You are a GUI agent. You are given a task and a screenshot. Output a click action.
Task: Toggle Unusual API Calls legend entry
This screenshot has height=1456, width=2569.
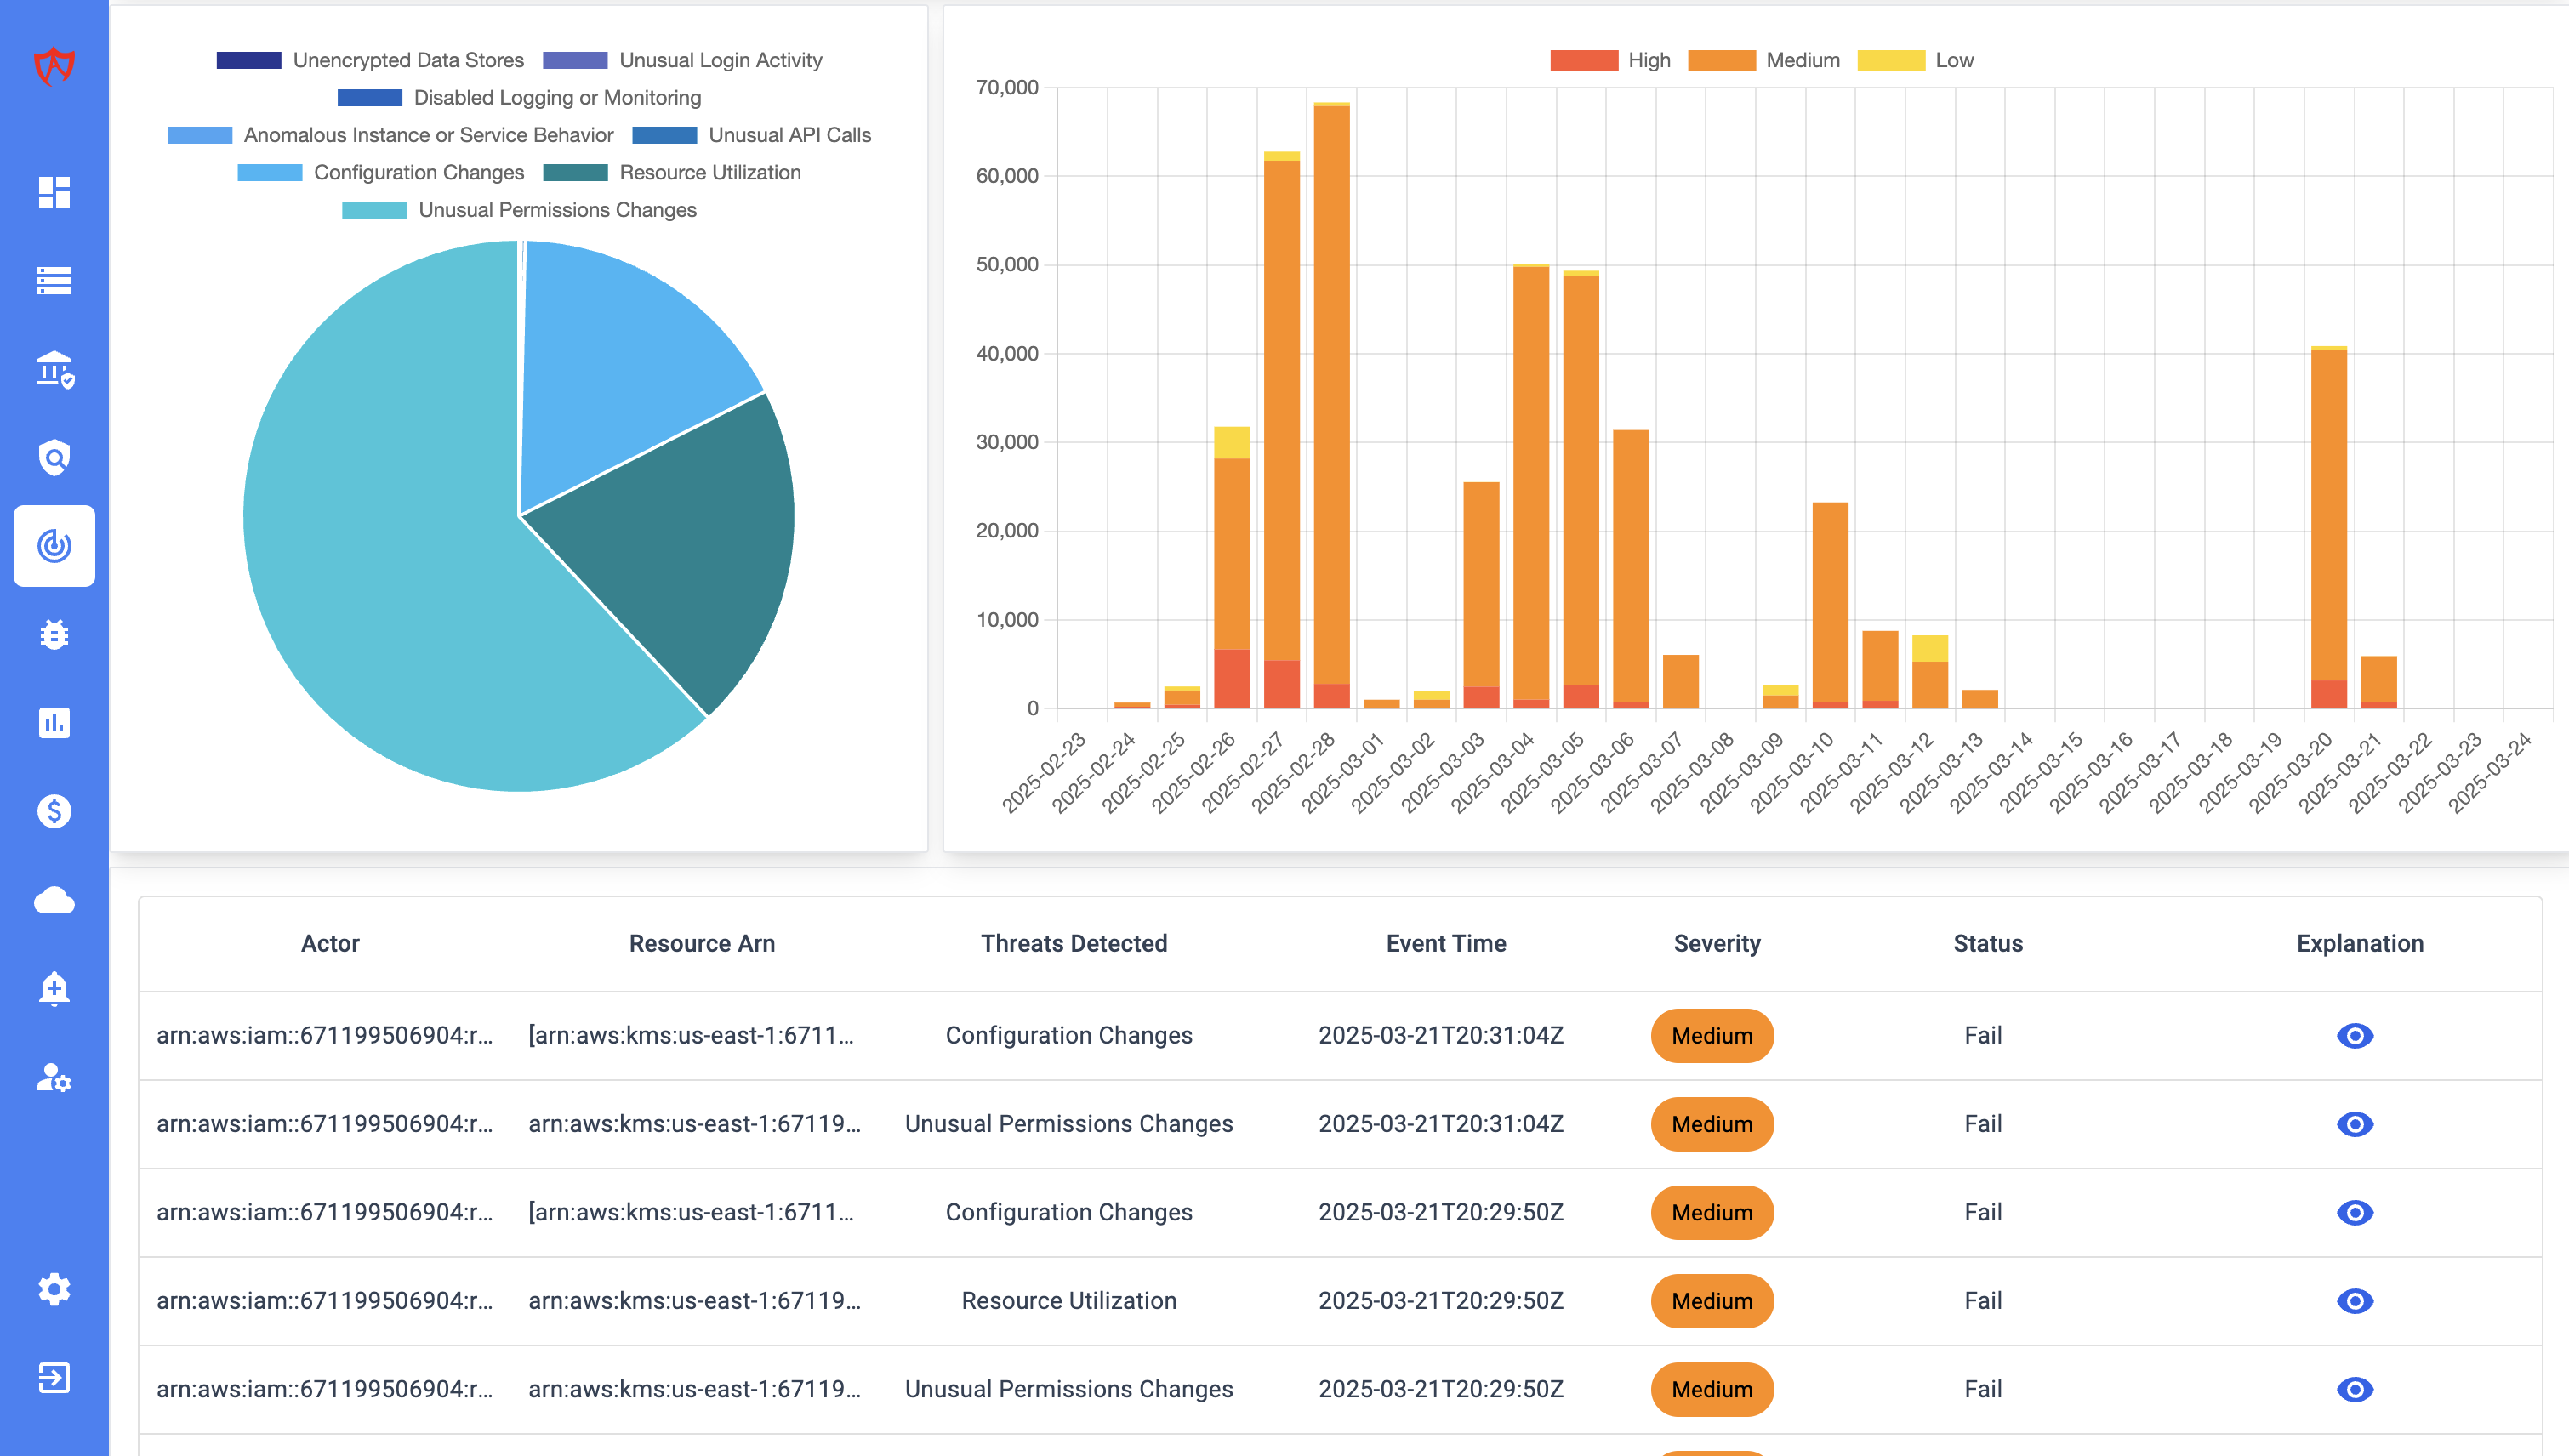[752, 135]
